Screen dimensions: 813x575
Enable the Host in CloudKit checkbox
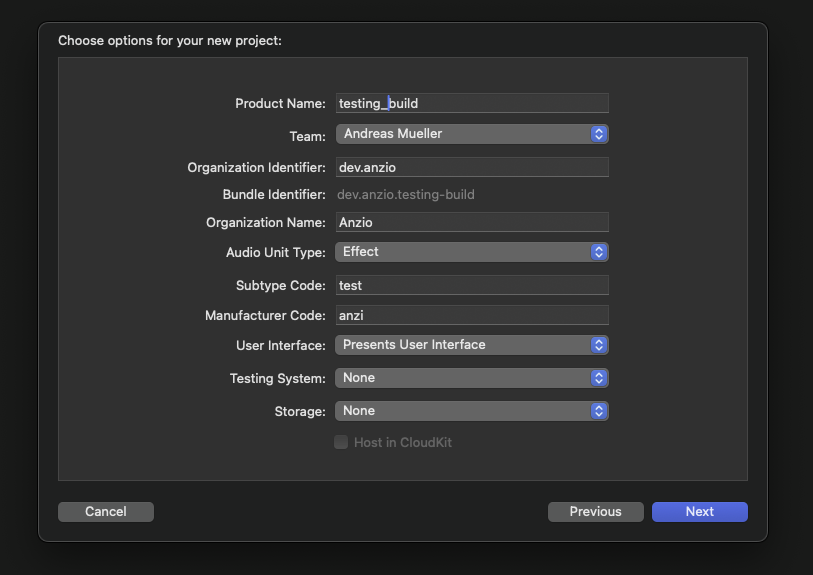[341, 442]
